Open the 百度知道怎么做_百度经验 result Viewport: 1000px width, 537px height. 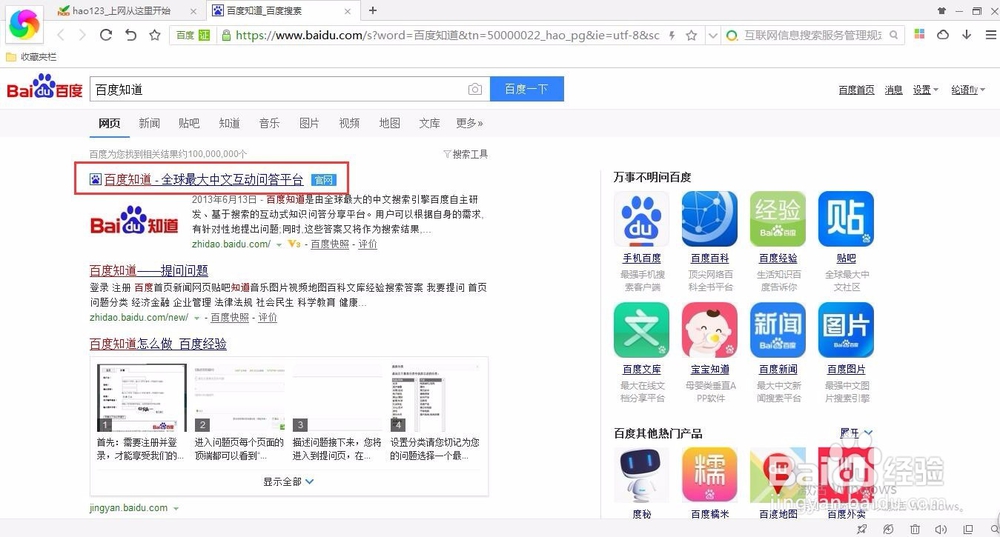coord(158,344)
